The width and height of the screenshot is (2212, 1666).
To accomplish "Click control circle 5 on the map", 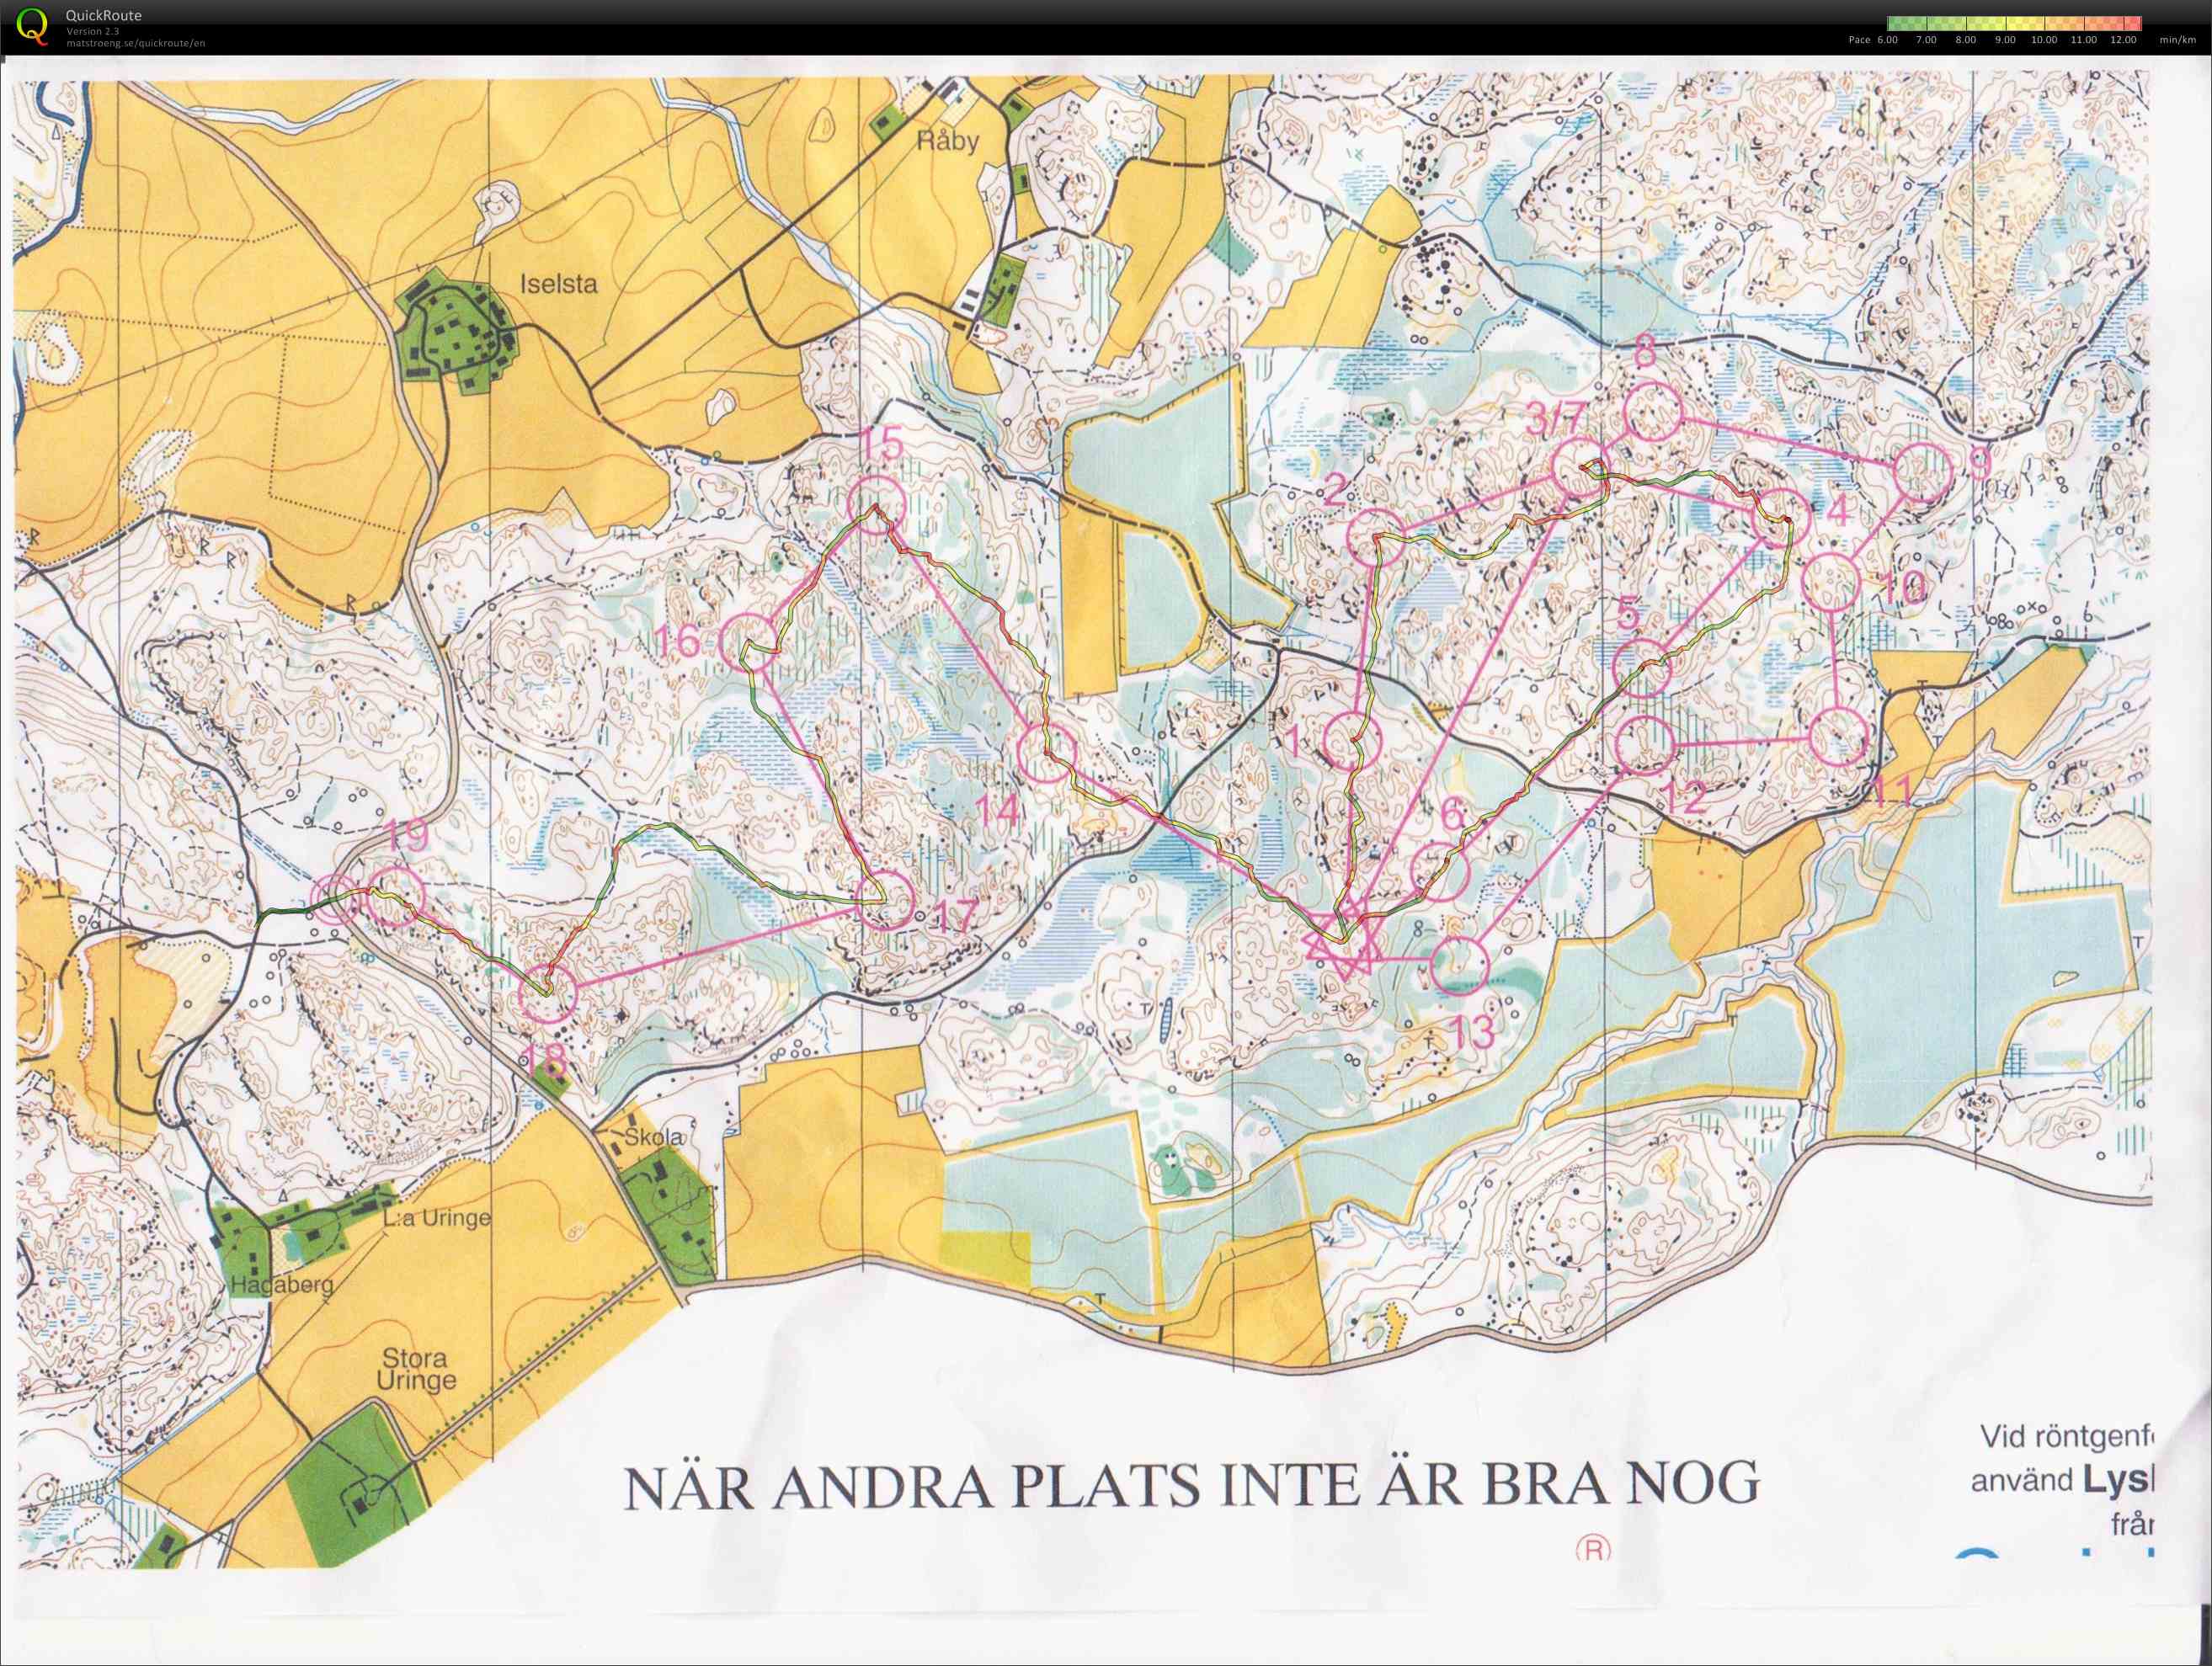I will pos(1642,668).
